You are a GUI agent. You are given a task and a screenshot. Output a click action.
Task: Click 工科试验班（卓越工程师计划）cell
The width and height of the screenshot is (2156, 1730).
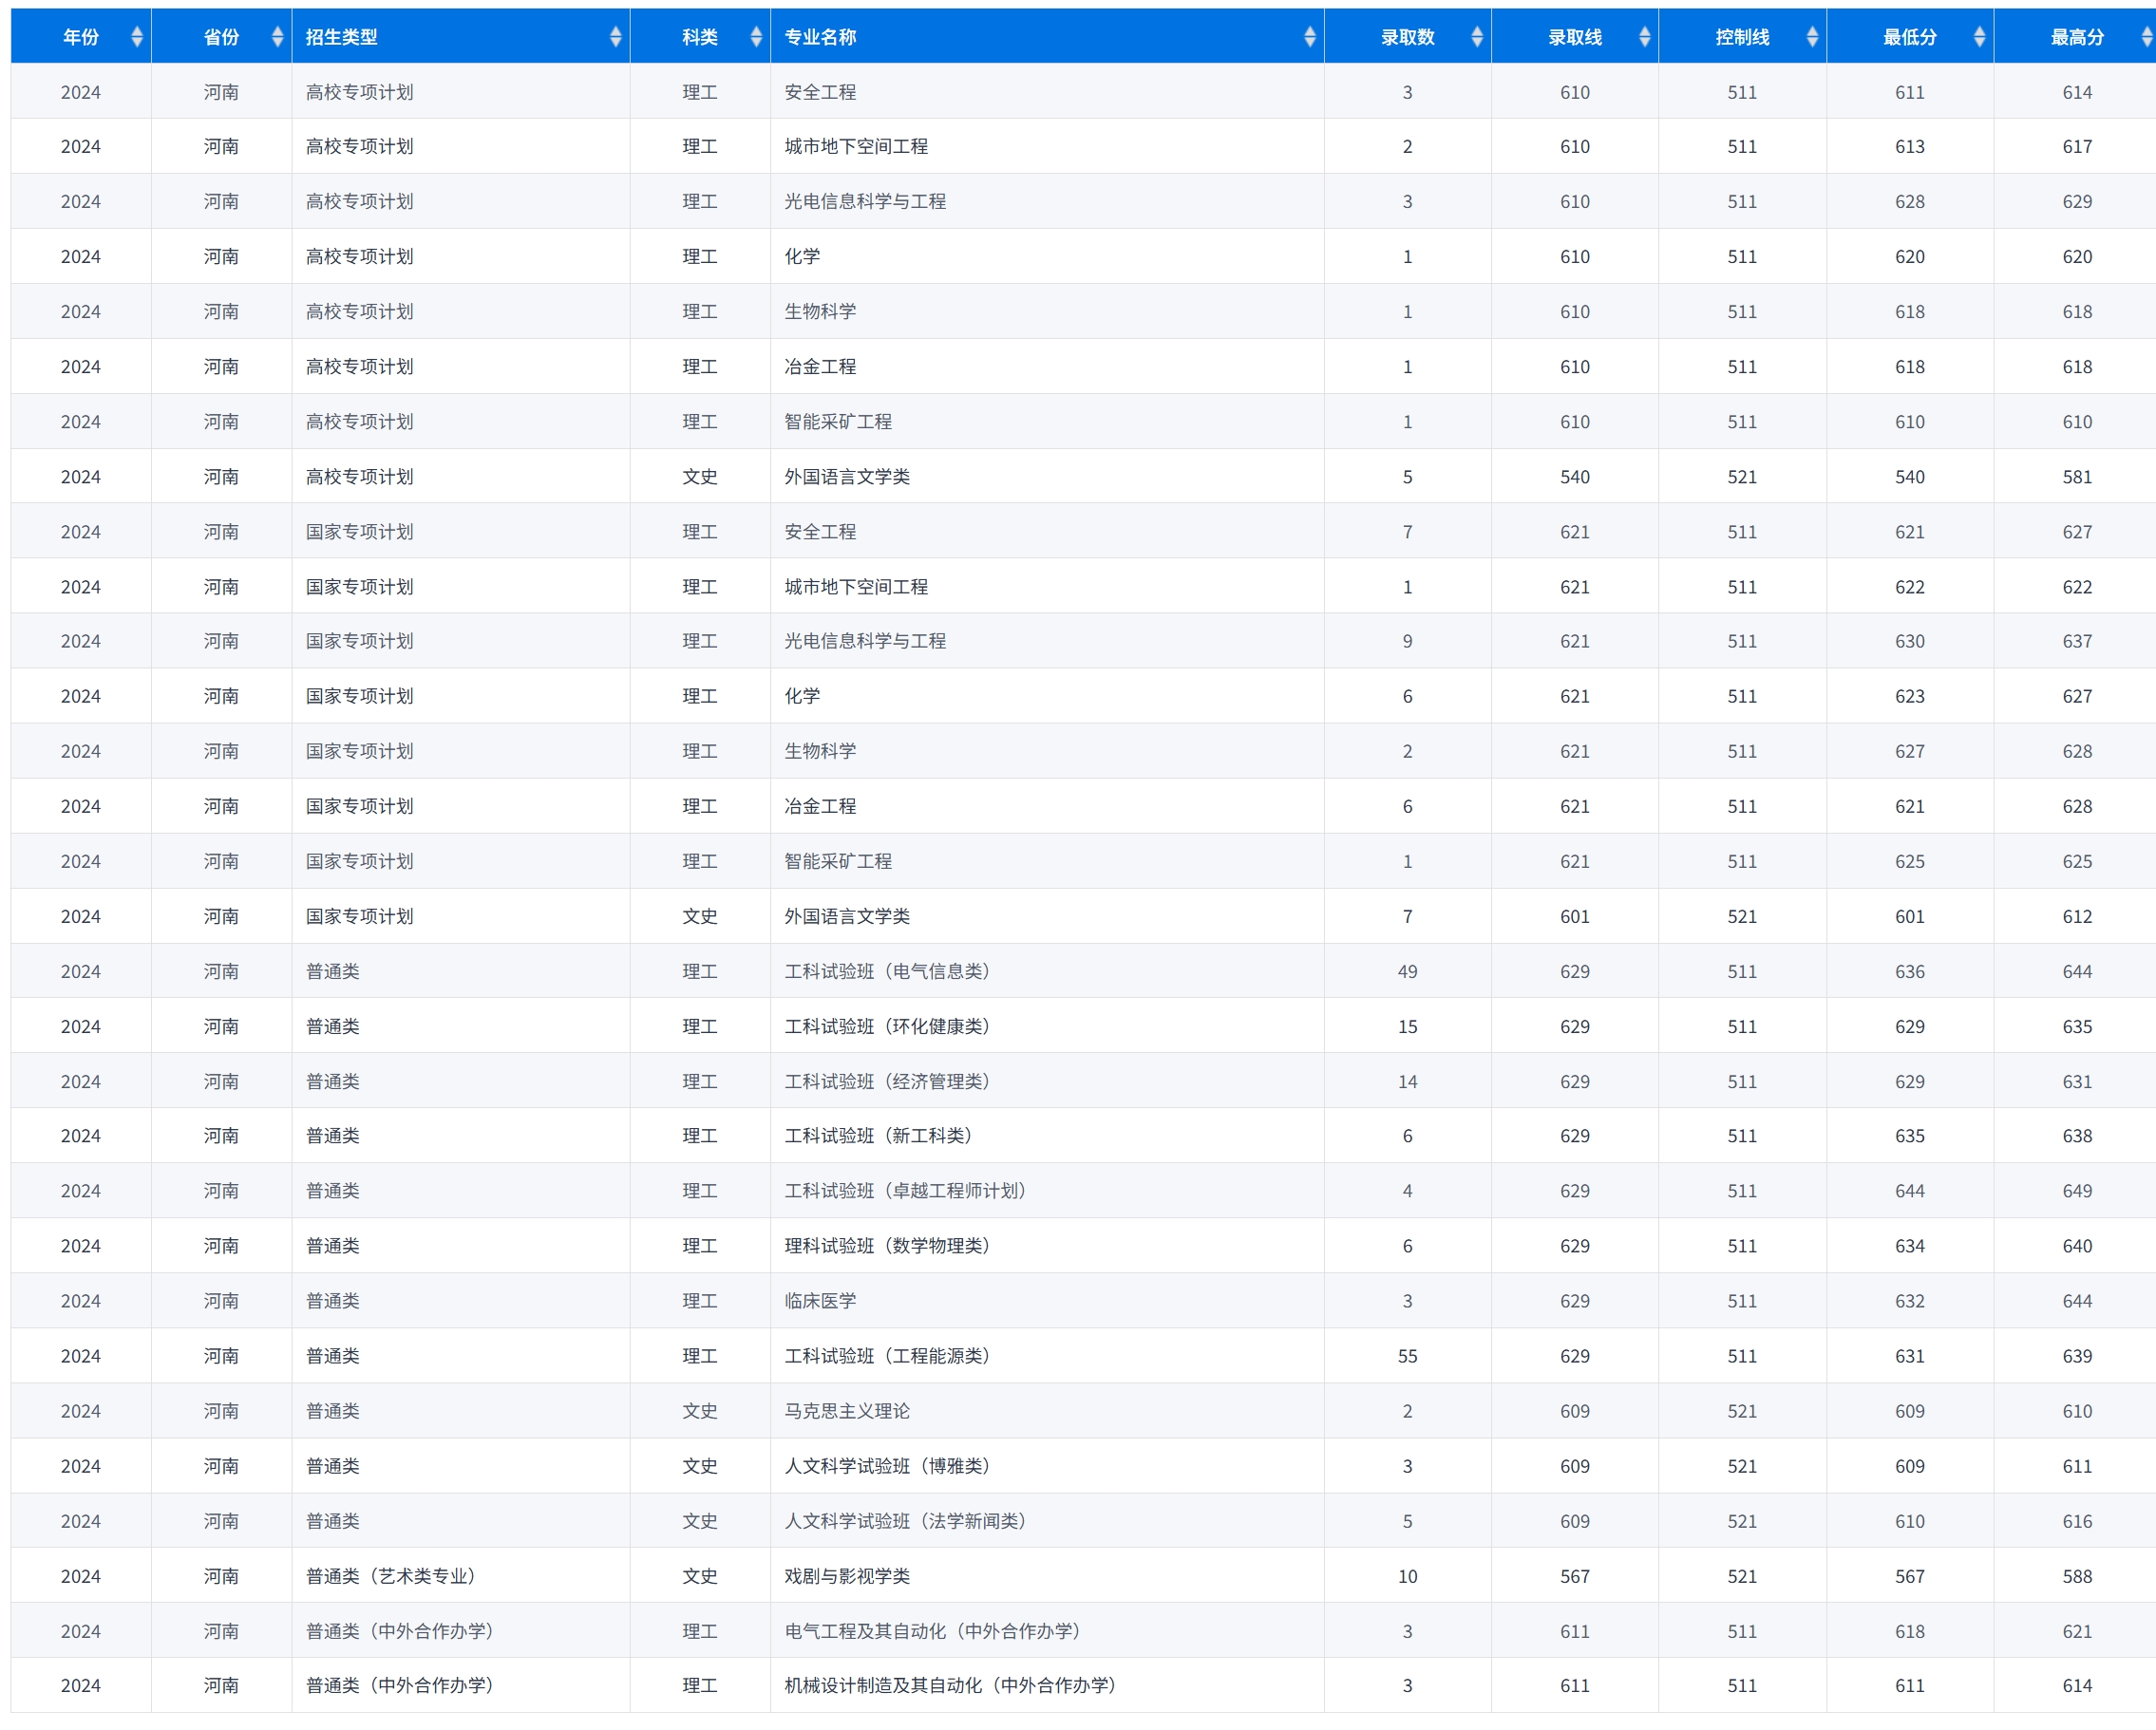pos(905,1191)
